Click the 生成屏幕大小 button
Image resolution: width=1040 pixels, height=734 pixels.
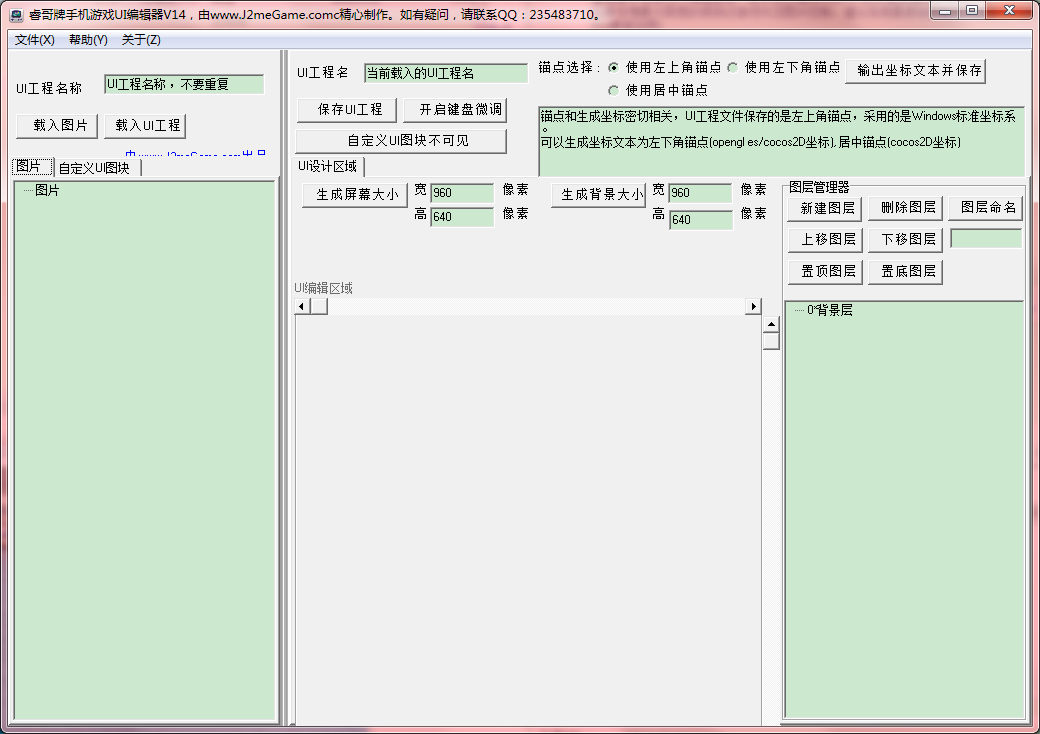point(355,195)
